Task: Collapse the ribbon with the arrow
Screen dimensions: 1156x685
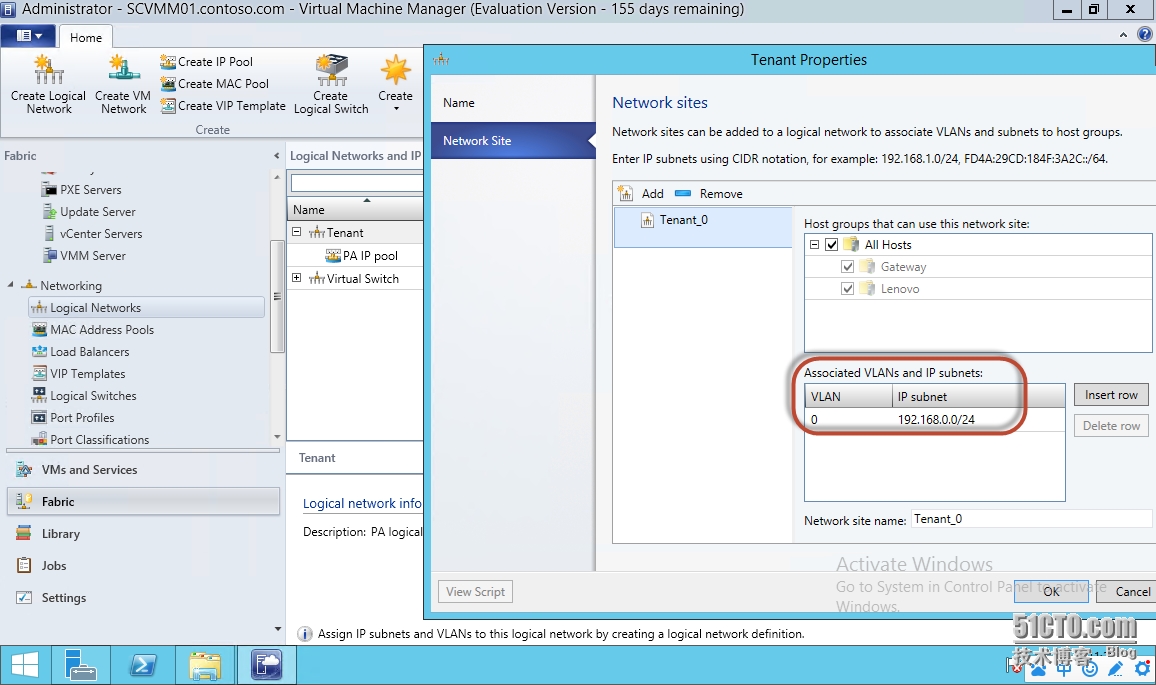Action: [1123, 35]
